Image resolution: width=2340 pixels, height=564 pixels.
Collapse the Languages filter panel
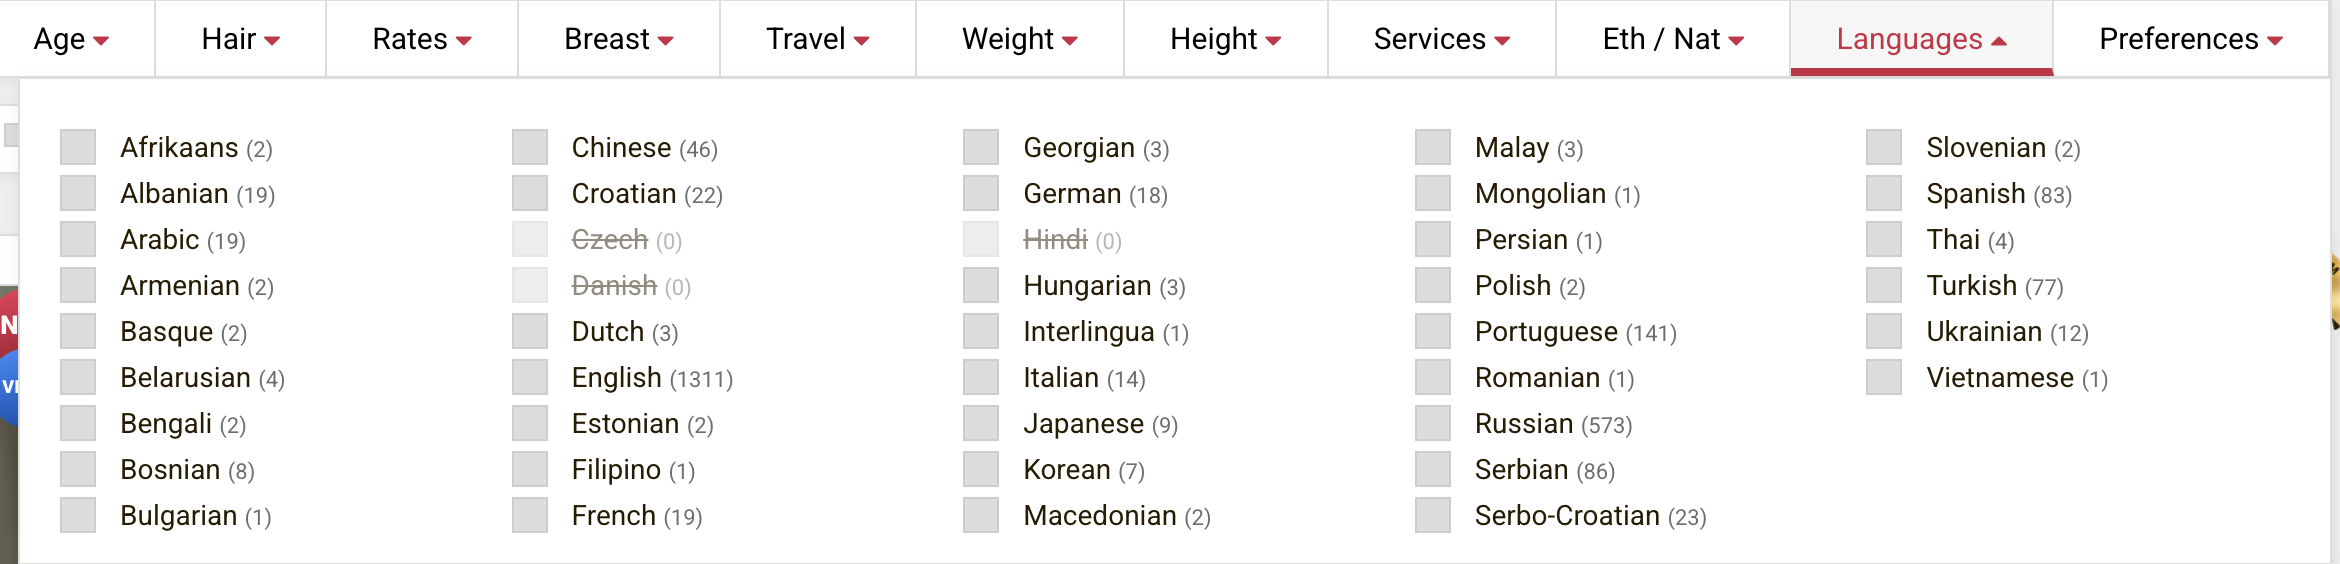tap(1921, 39)
